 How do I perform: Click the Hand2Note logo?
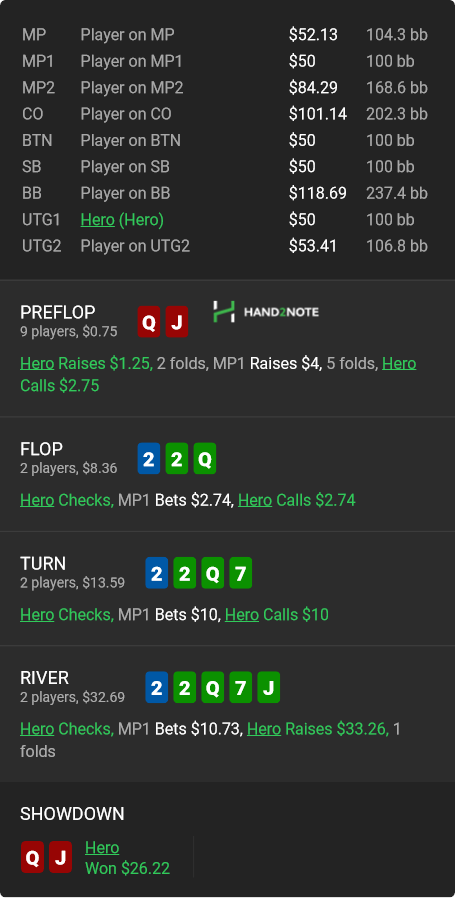point(266,312)
